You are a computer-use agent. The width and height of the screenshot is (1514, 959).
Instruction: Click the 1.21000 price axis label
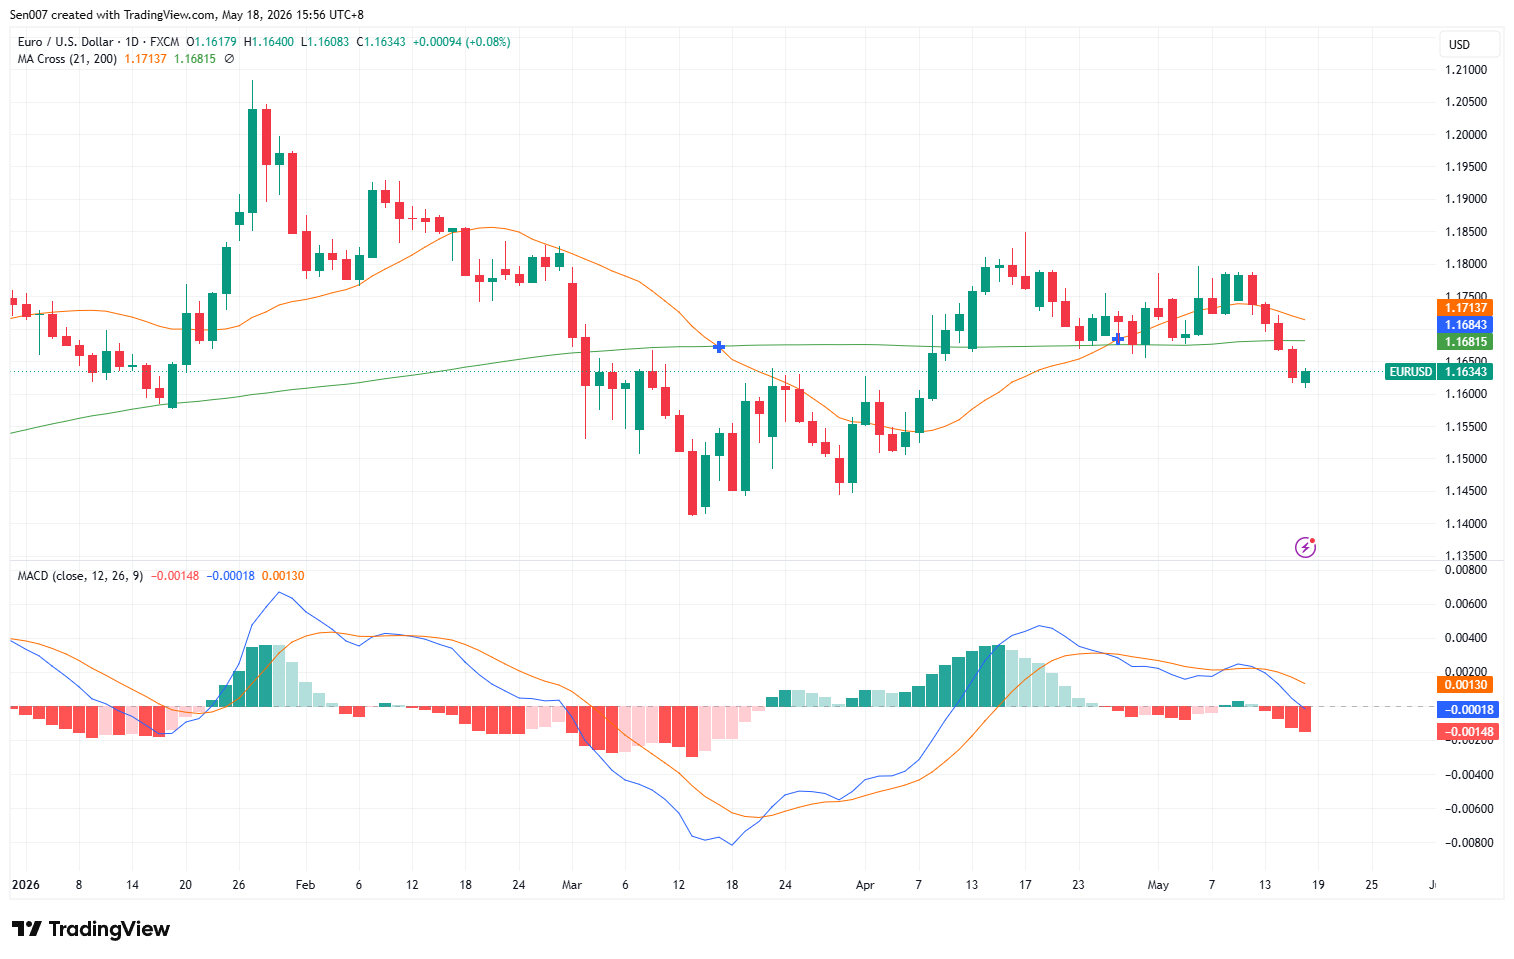coord(1466,70)
